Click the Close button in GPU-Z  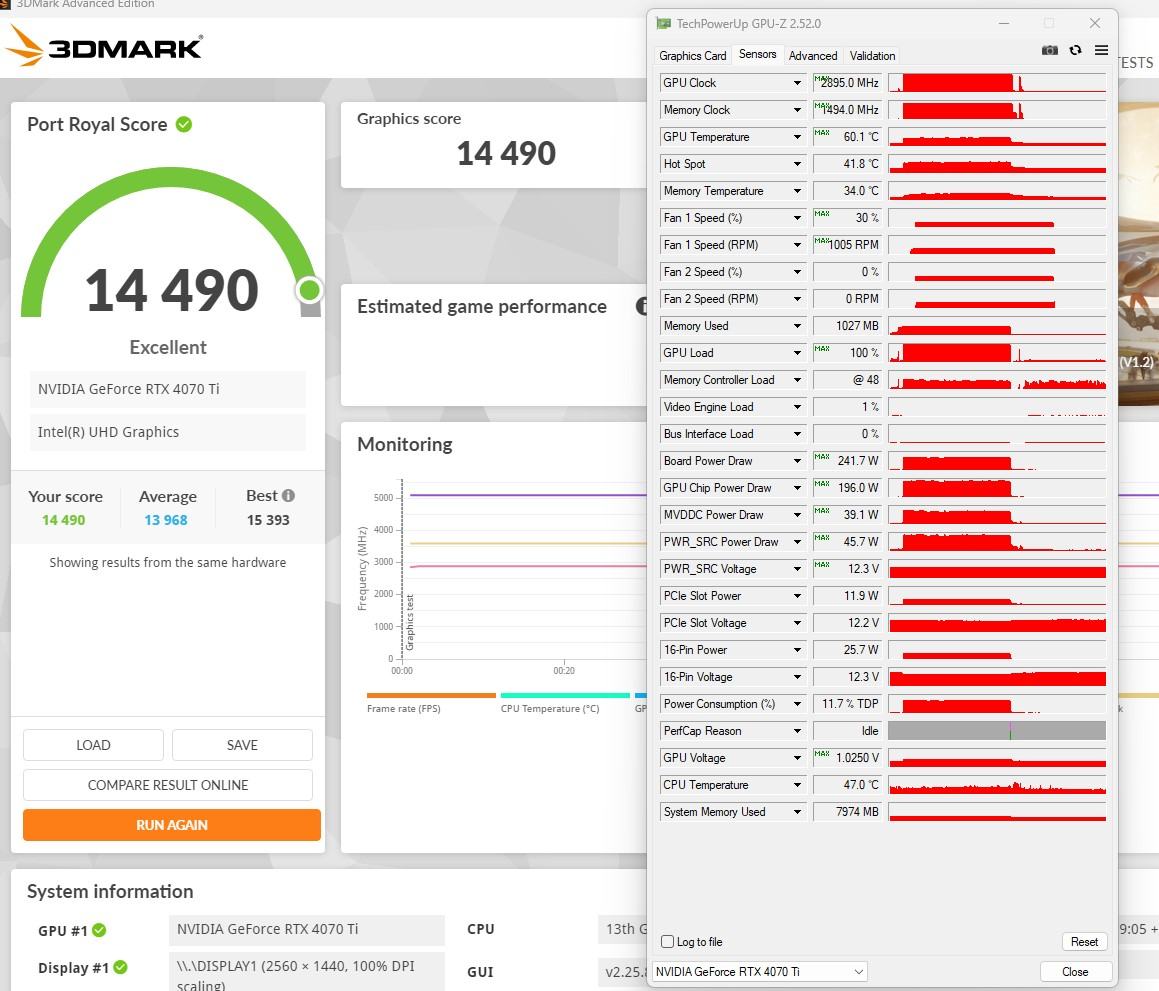pos(1075,972)
